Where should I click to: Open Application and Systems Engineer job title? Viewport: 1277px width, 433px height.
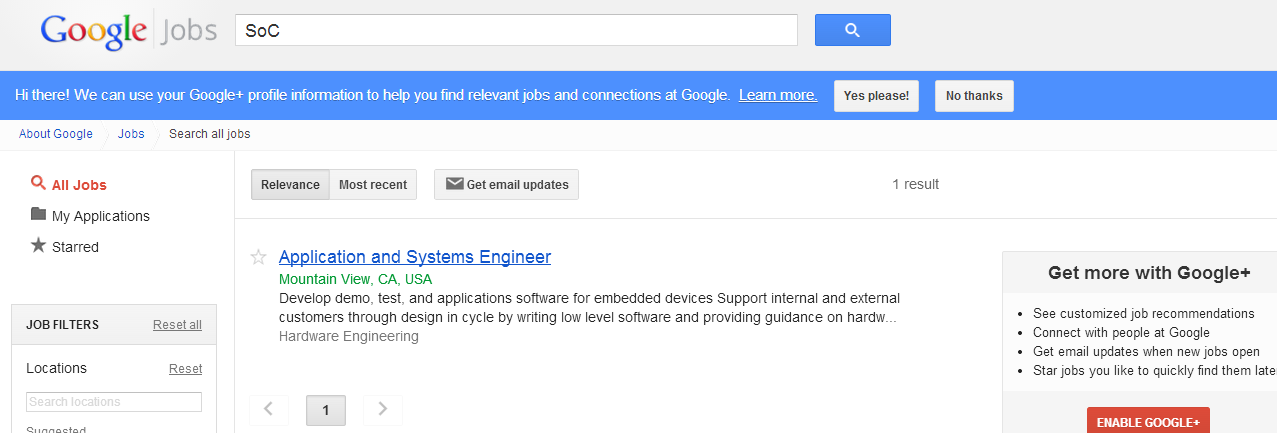point(415,257)
